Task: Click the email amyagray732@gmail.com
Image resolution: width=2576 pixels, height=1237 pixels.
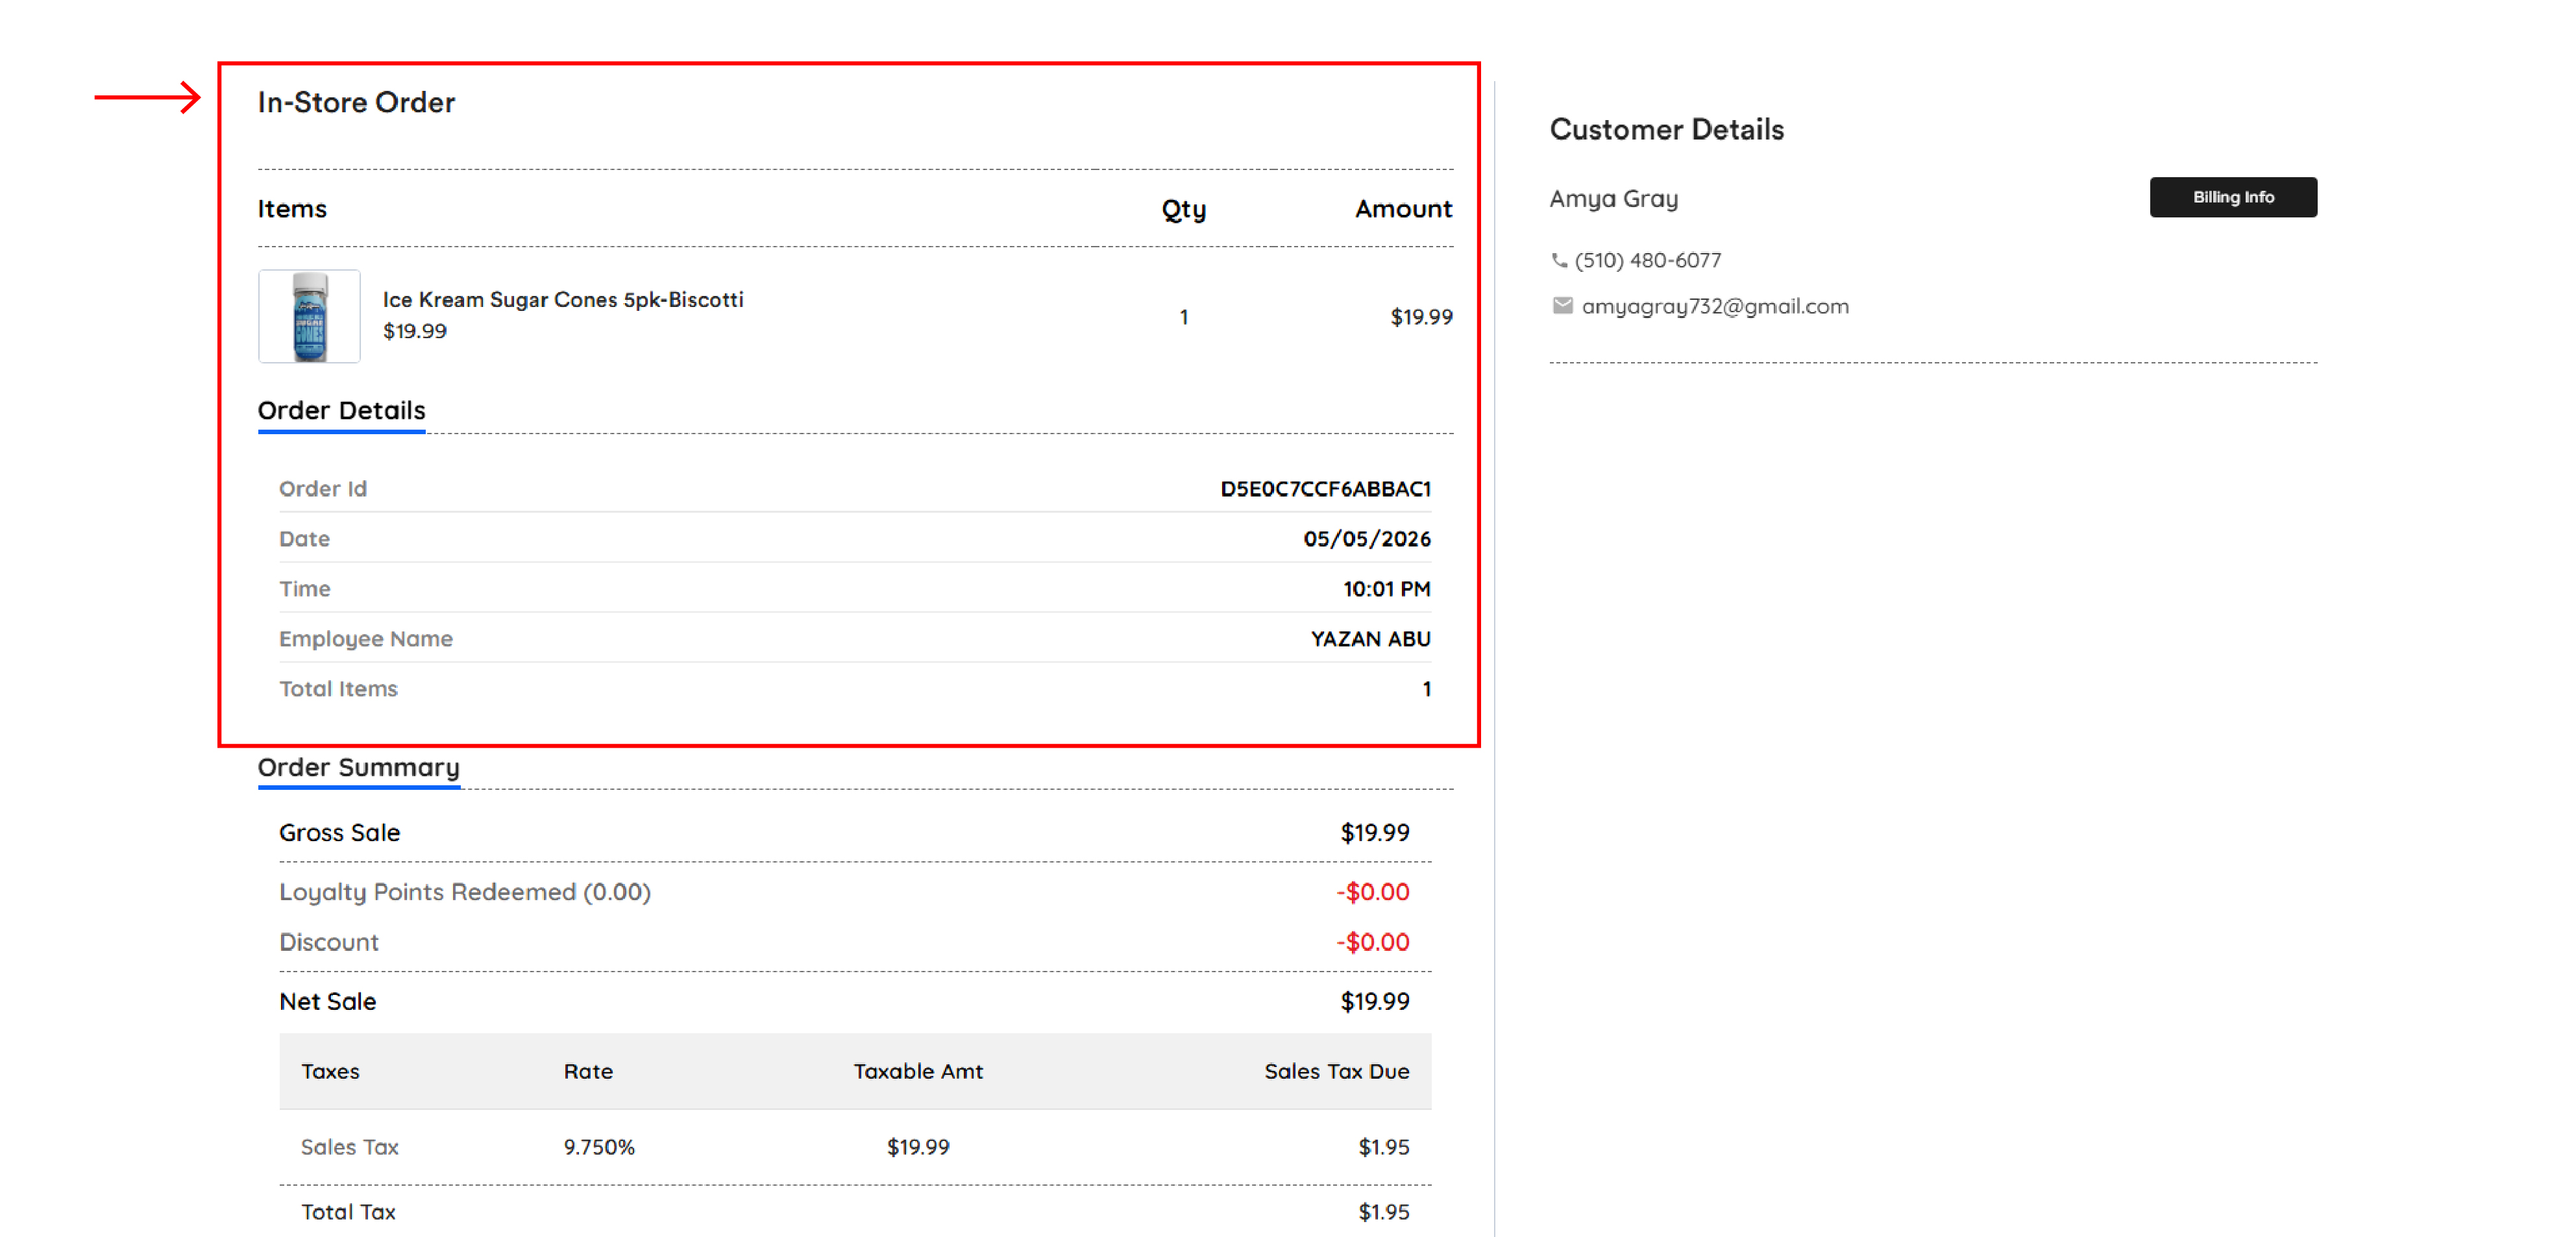Action: tap(1714, 306)
